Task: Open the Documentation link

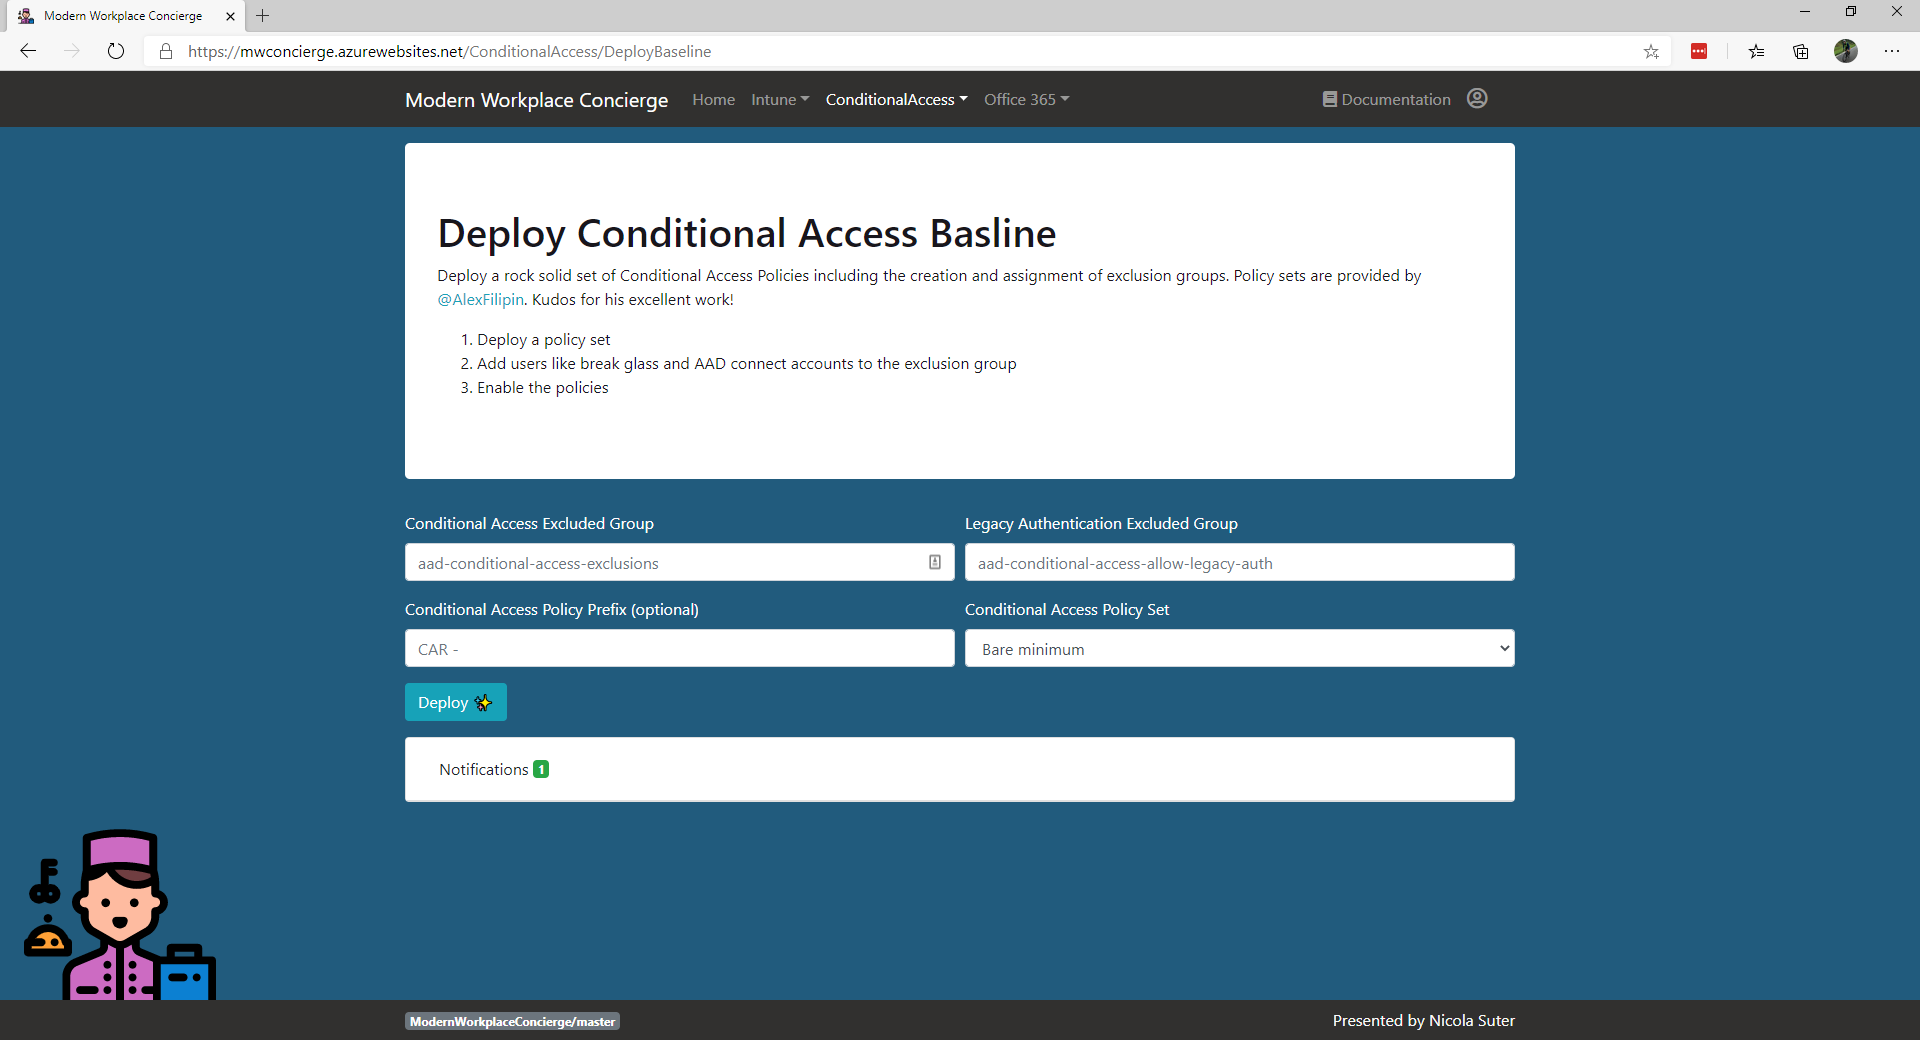Action: (x=1386, y=99)
